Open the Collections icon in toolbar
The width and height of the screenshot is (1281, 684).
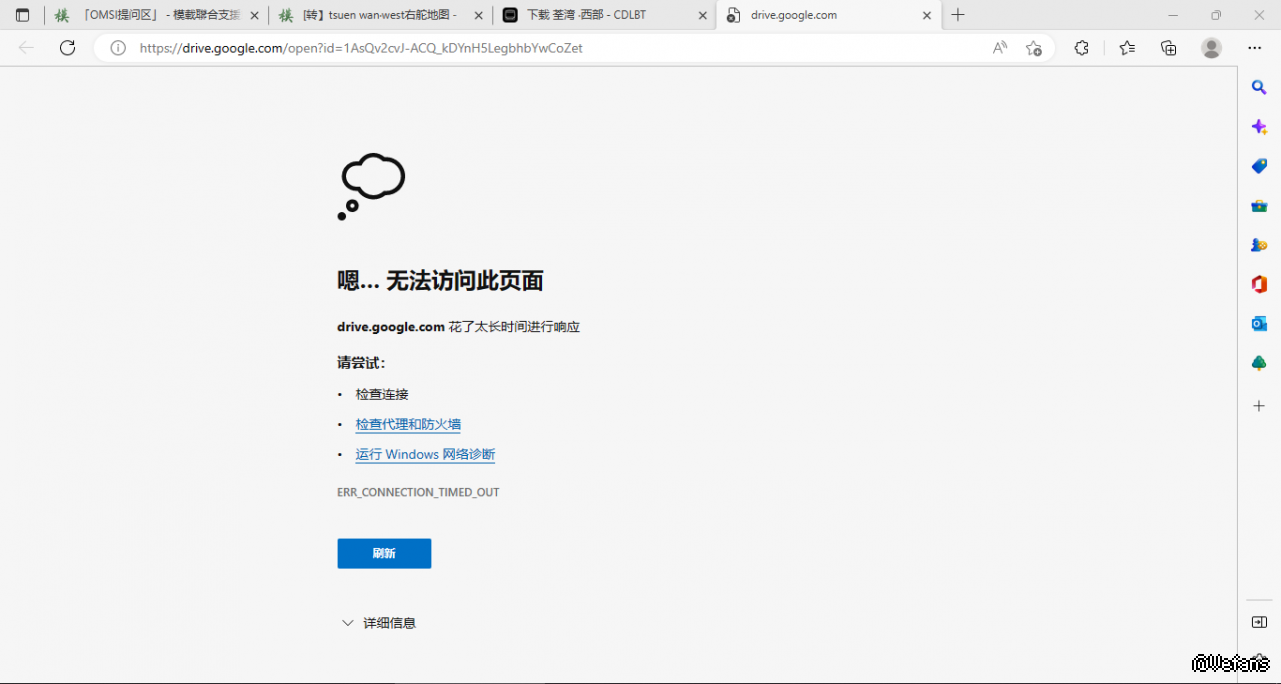click(1169, 48)
